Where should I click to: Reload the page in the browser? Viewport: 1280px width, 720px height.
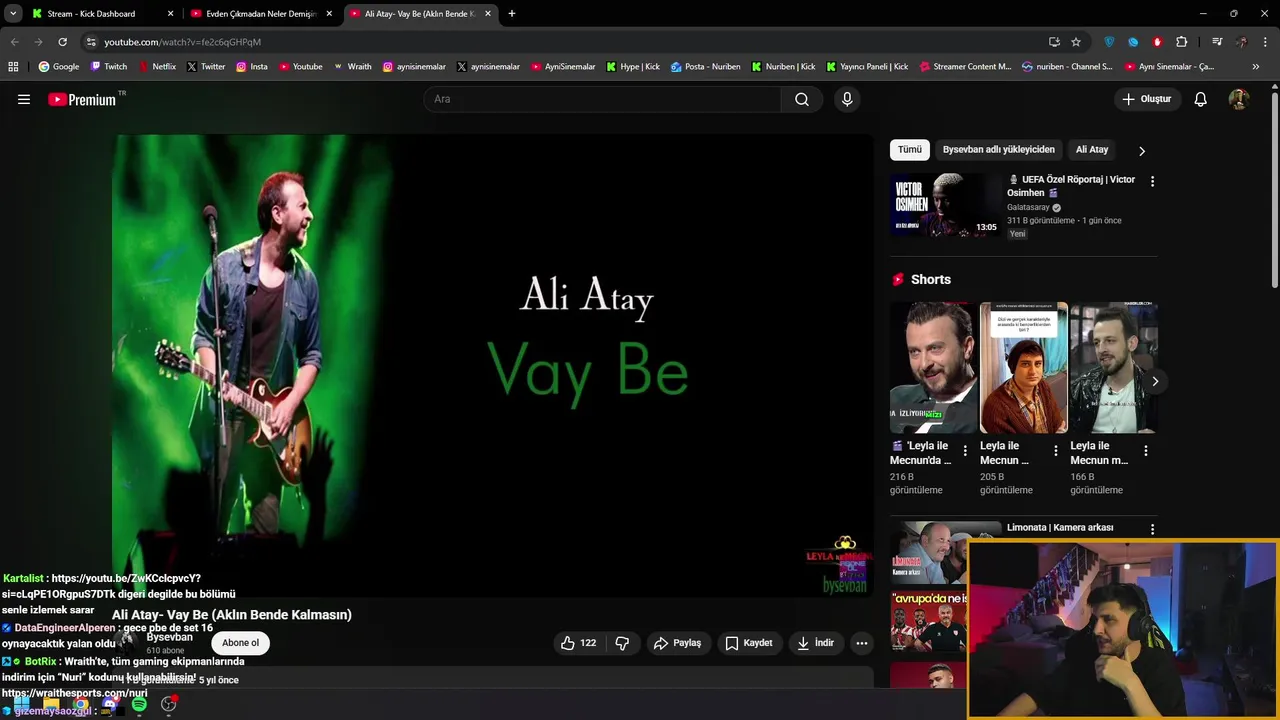(x=62, y=42)
